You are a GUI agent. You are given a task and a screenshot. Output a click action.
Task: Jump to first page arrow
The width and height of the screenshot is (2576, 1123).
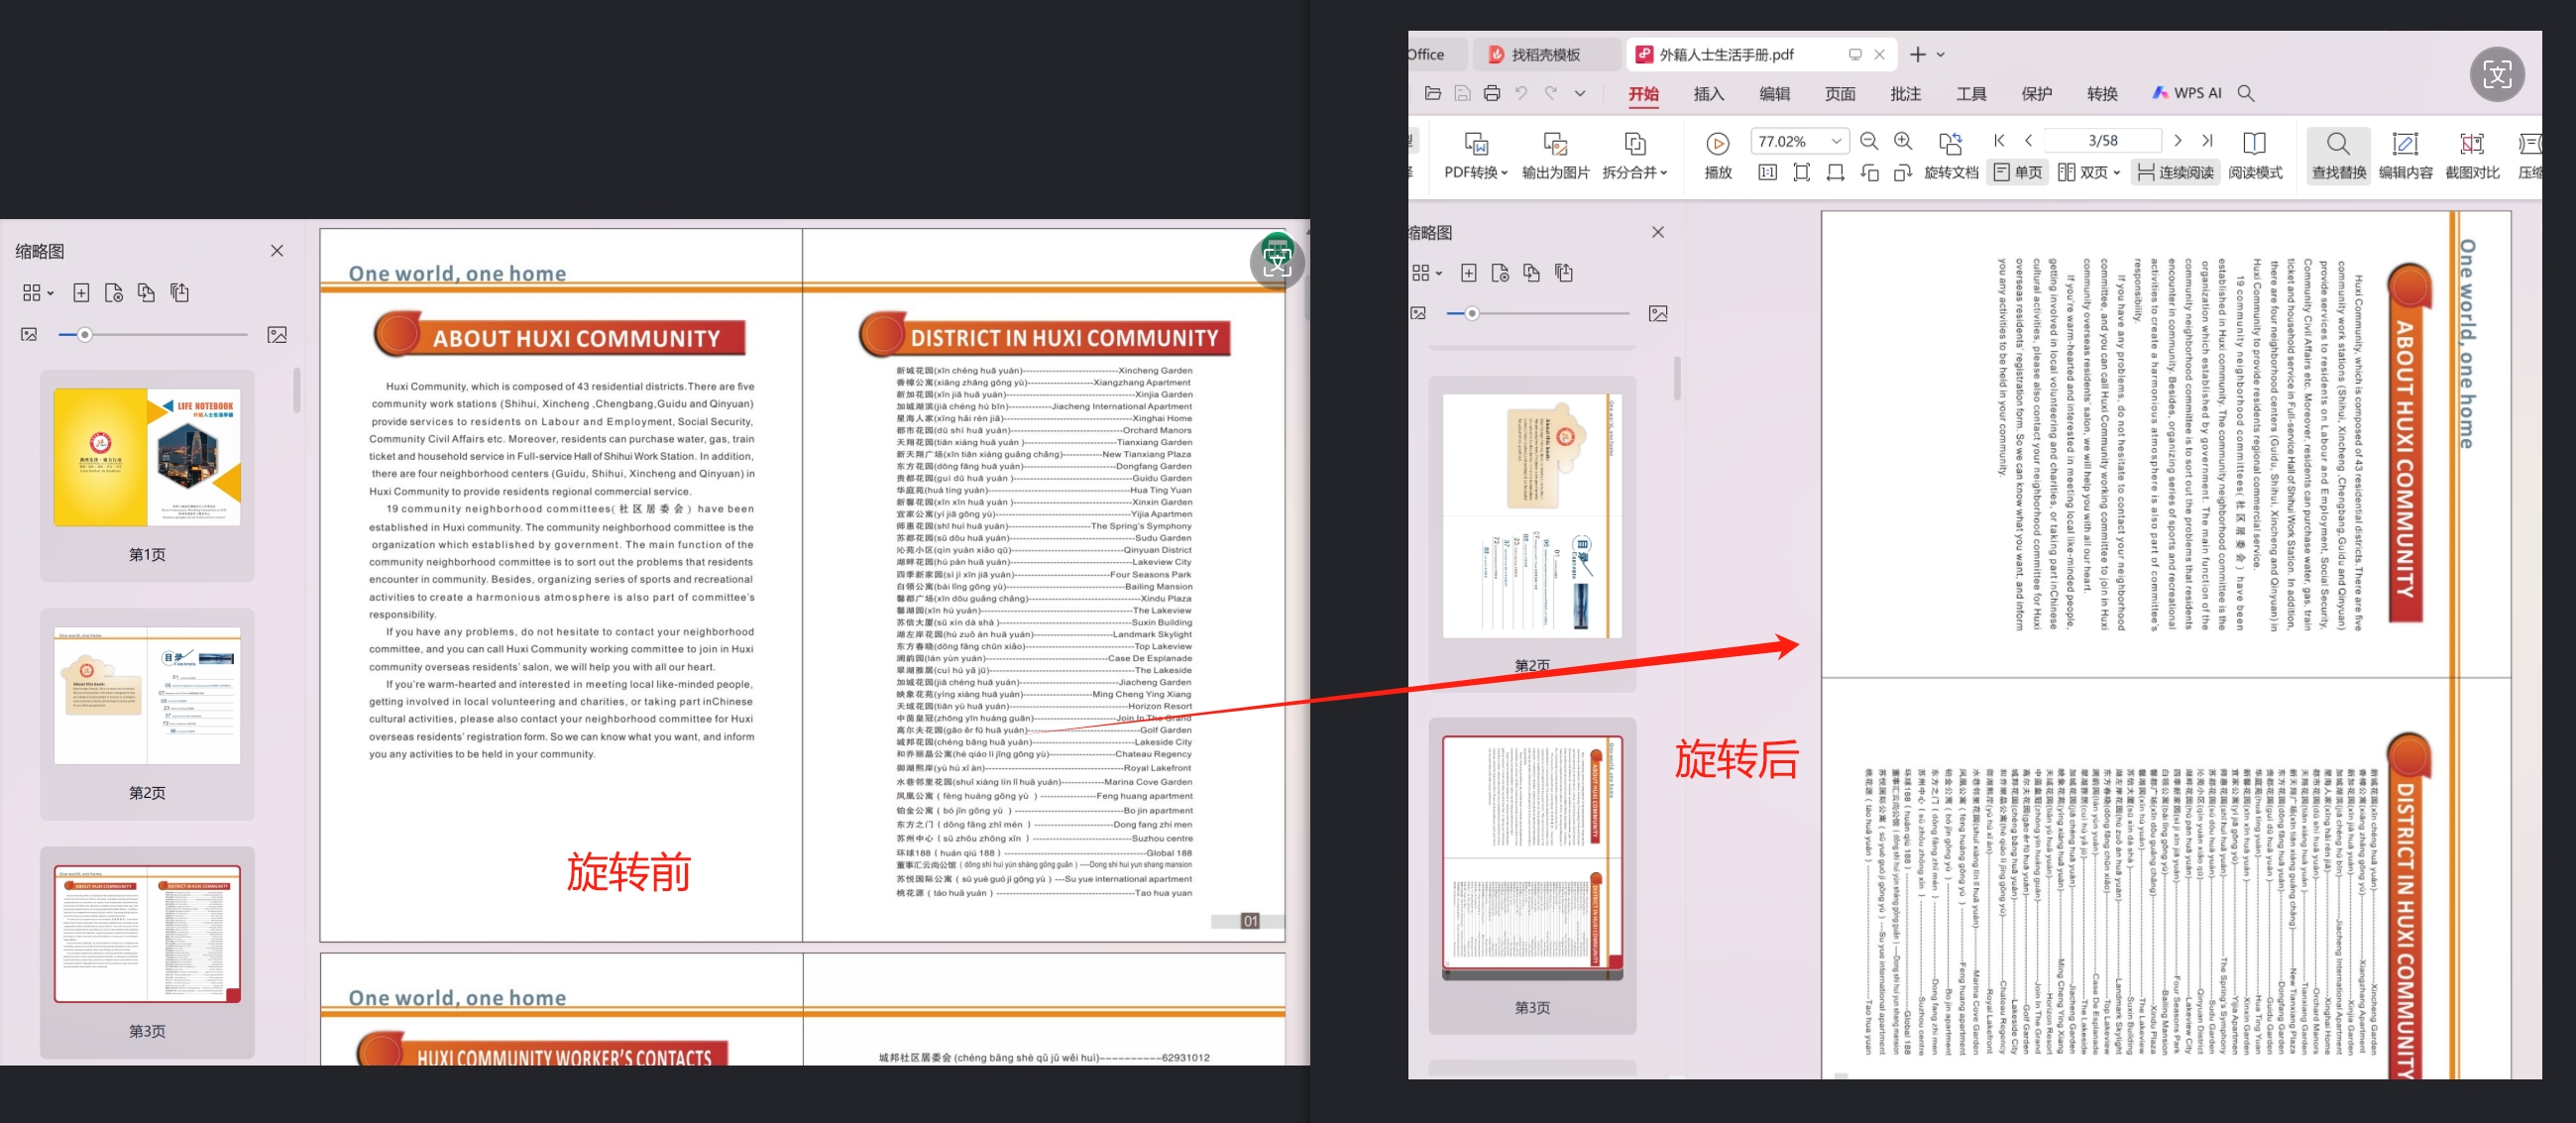click(1998, 141)
